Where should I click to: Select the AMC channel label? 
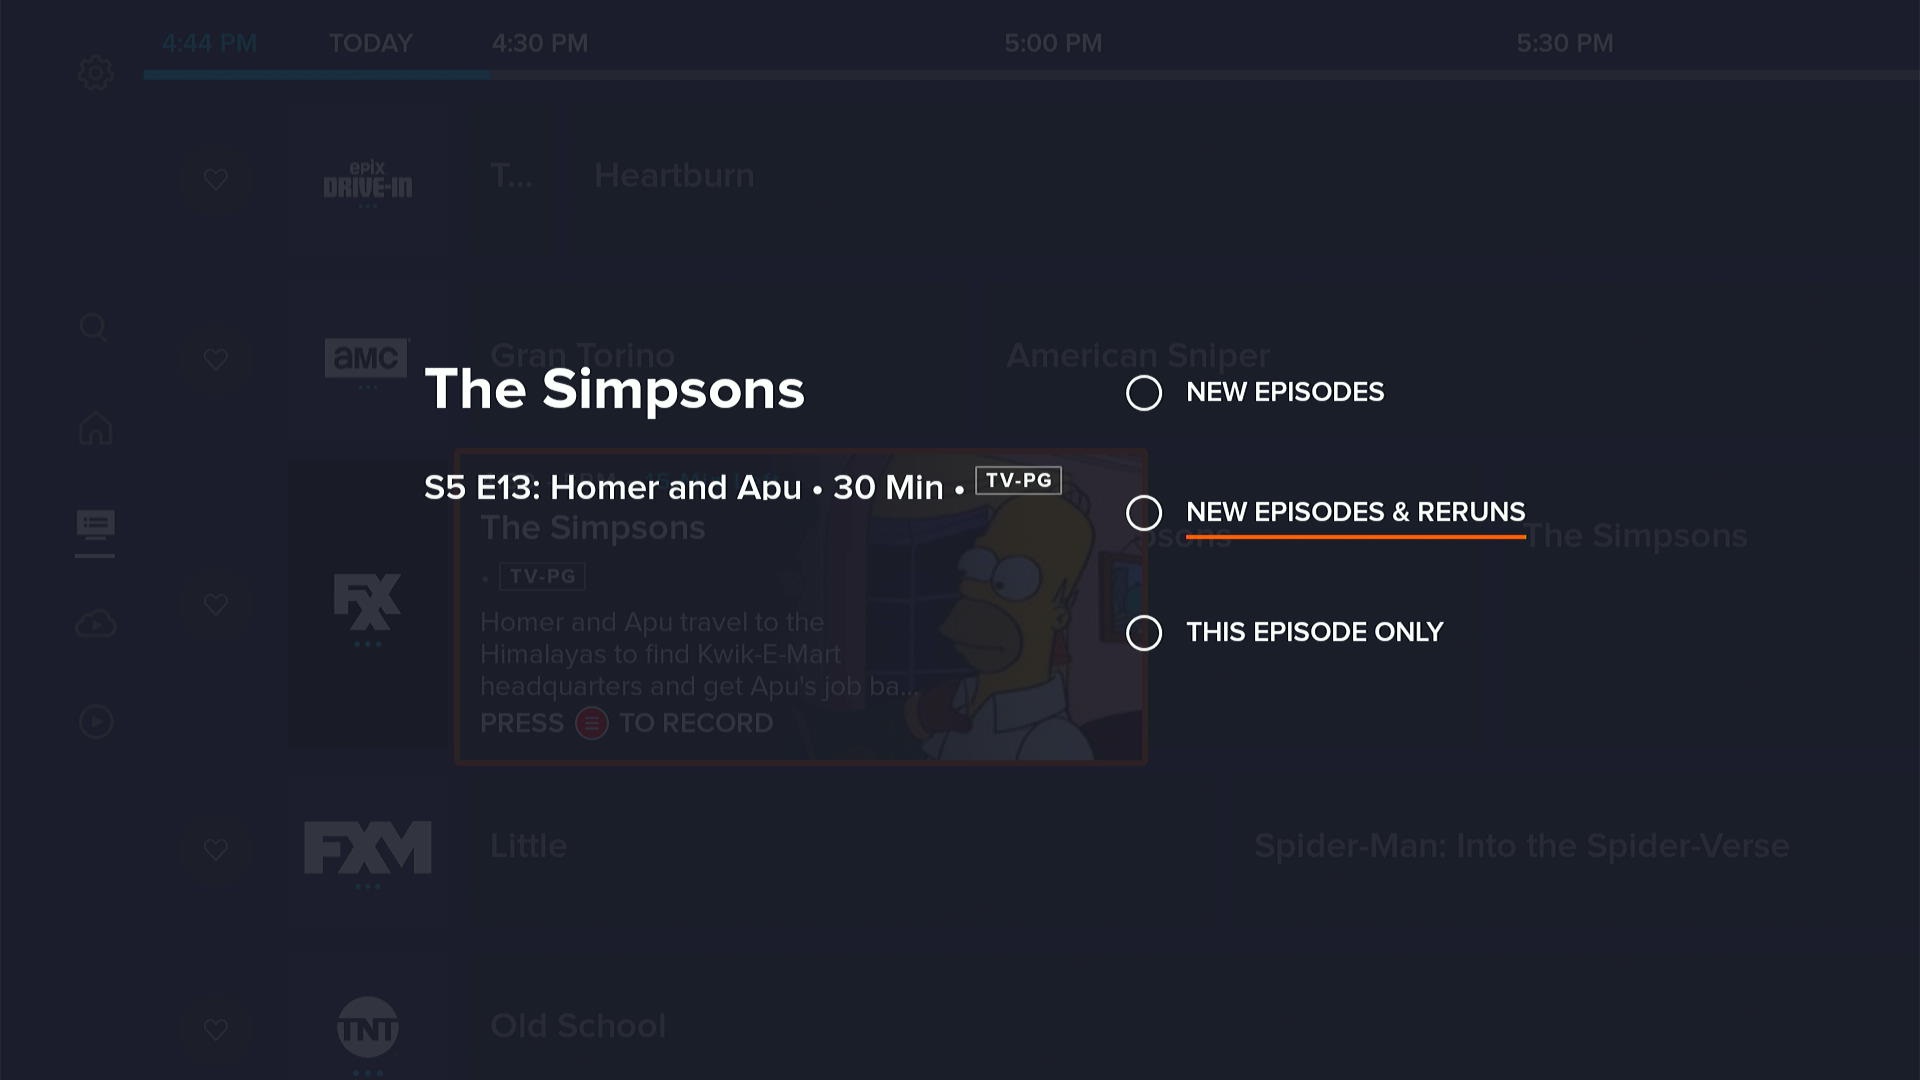pyautogui.click(x=367, y=359)
